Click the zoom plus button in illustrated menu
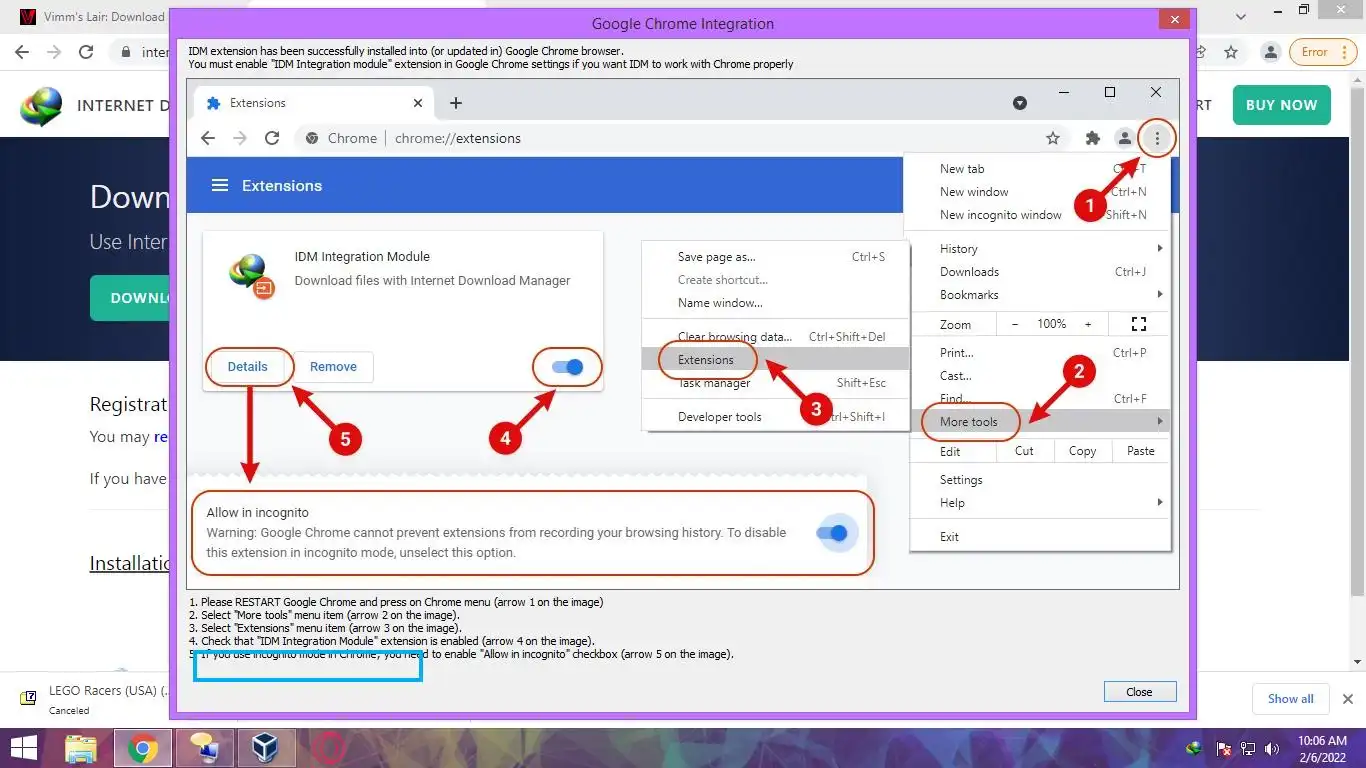This screenshot has width=1366, height=768. pos(1088,324)
